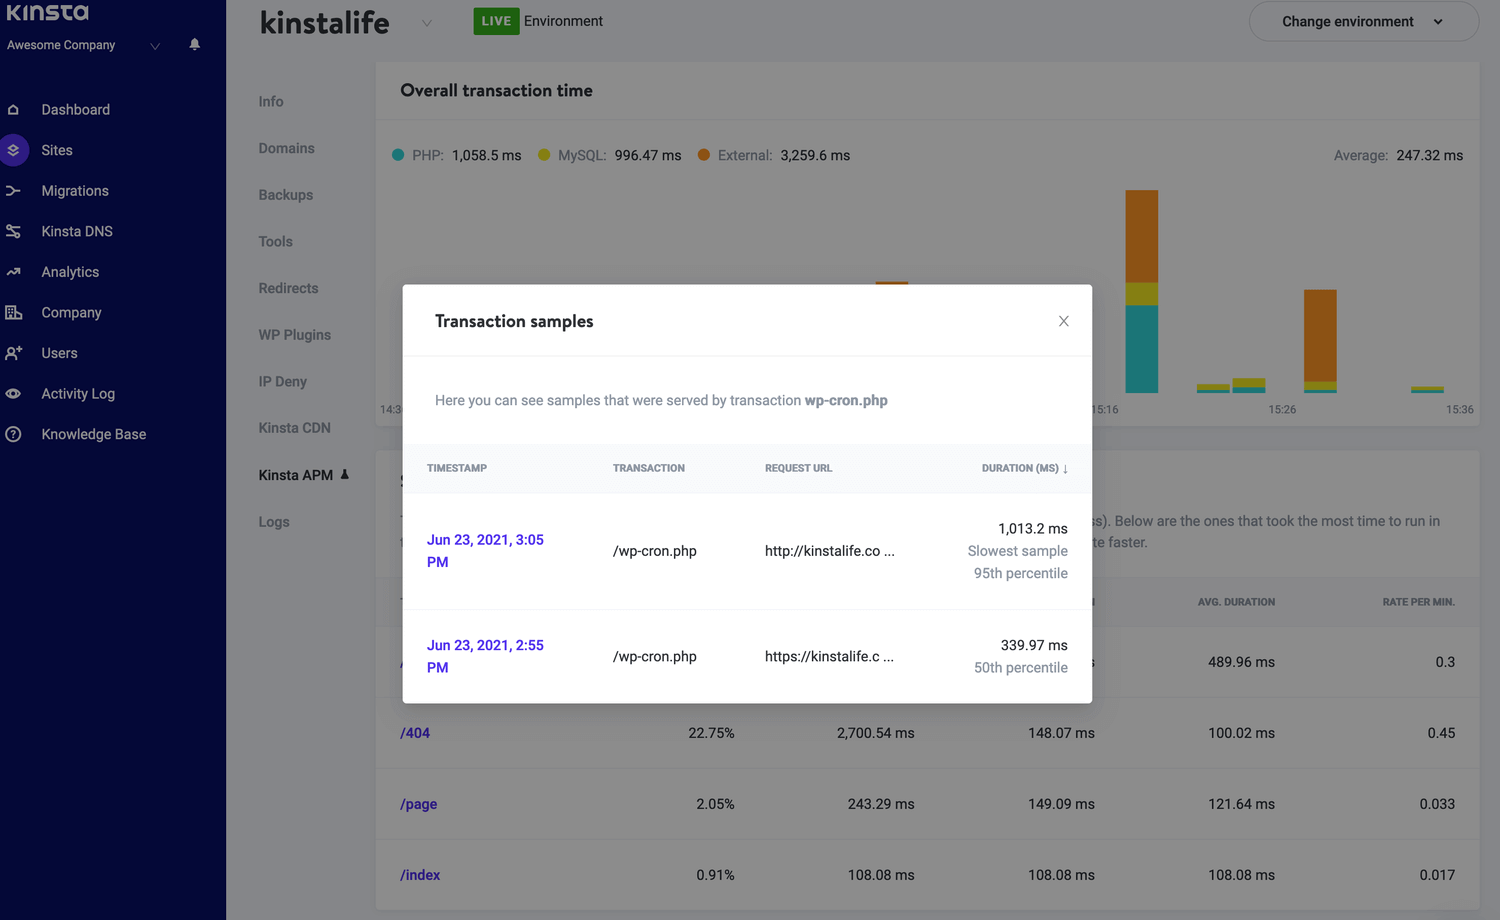Image resolution: width=1500 pixels, height=920 pixels.
Task: Expand the kinstalife site chevron
Action: pyautogui.click(x=427, y=23)
